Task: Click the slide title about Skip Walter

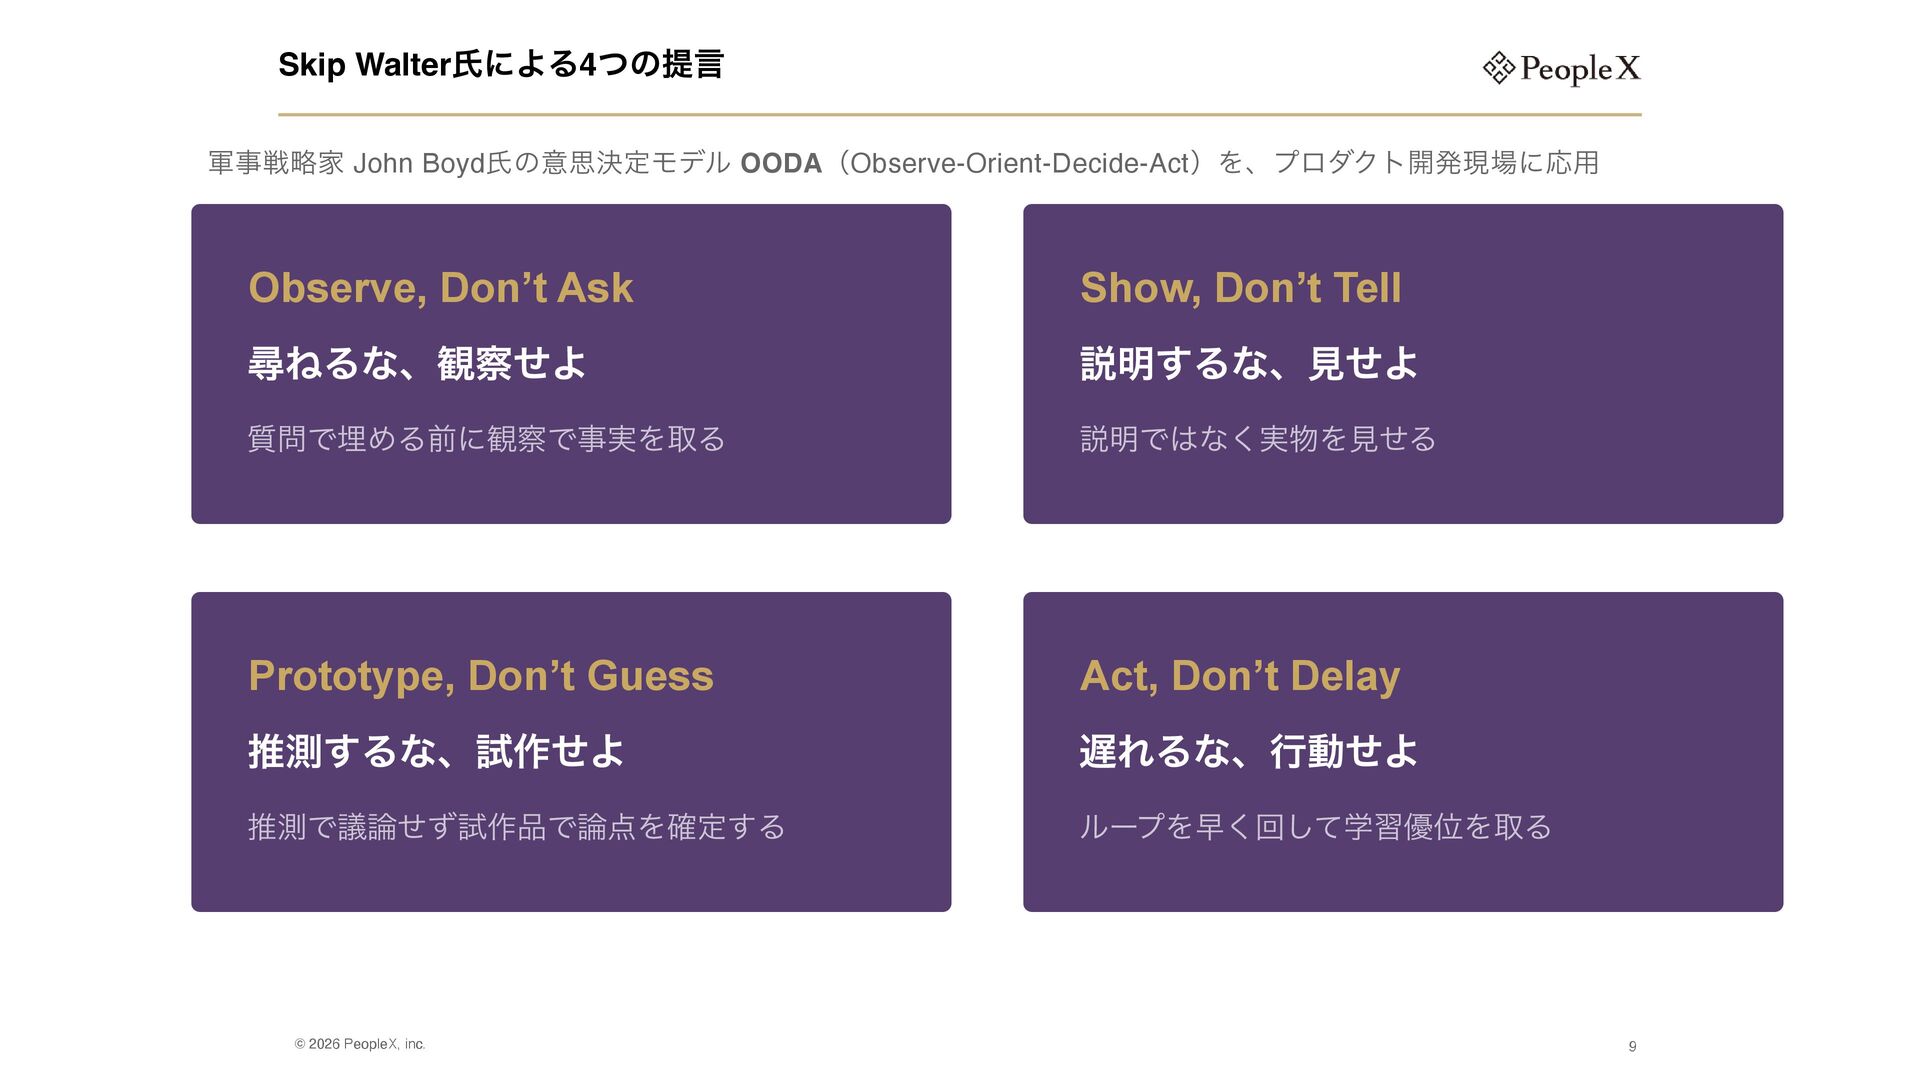Action: 500,64
